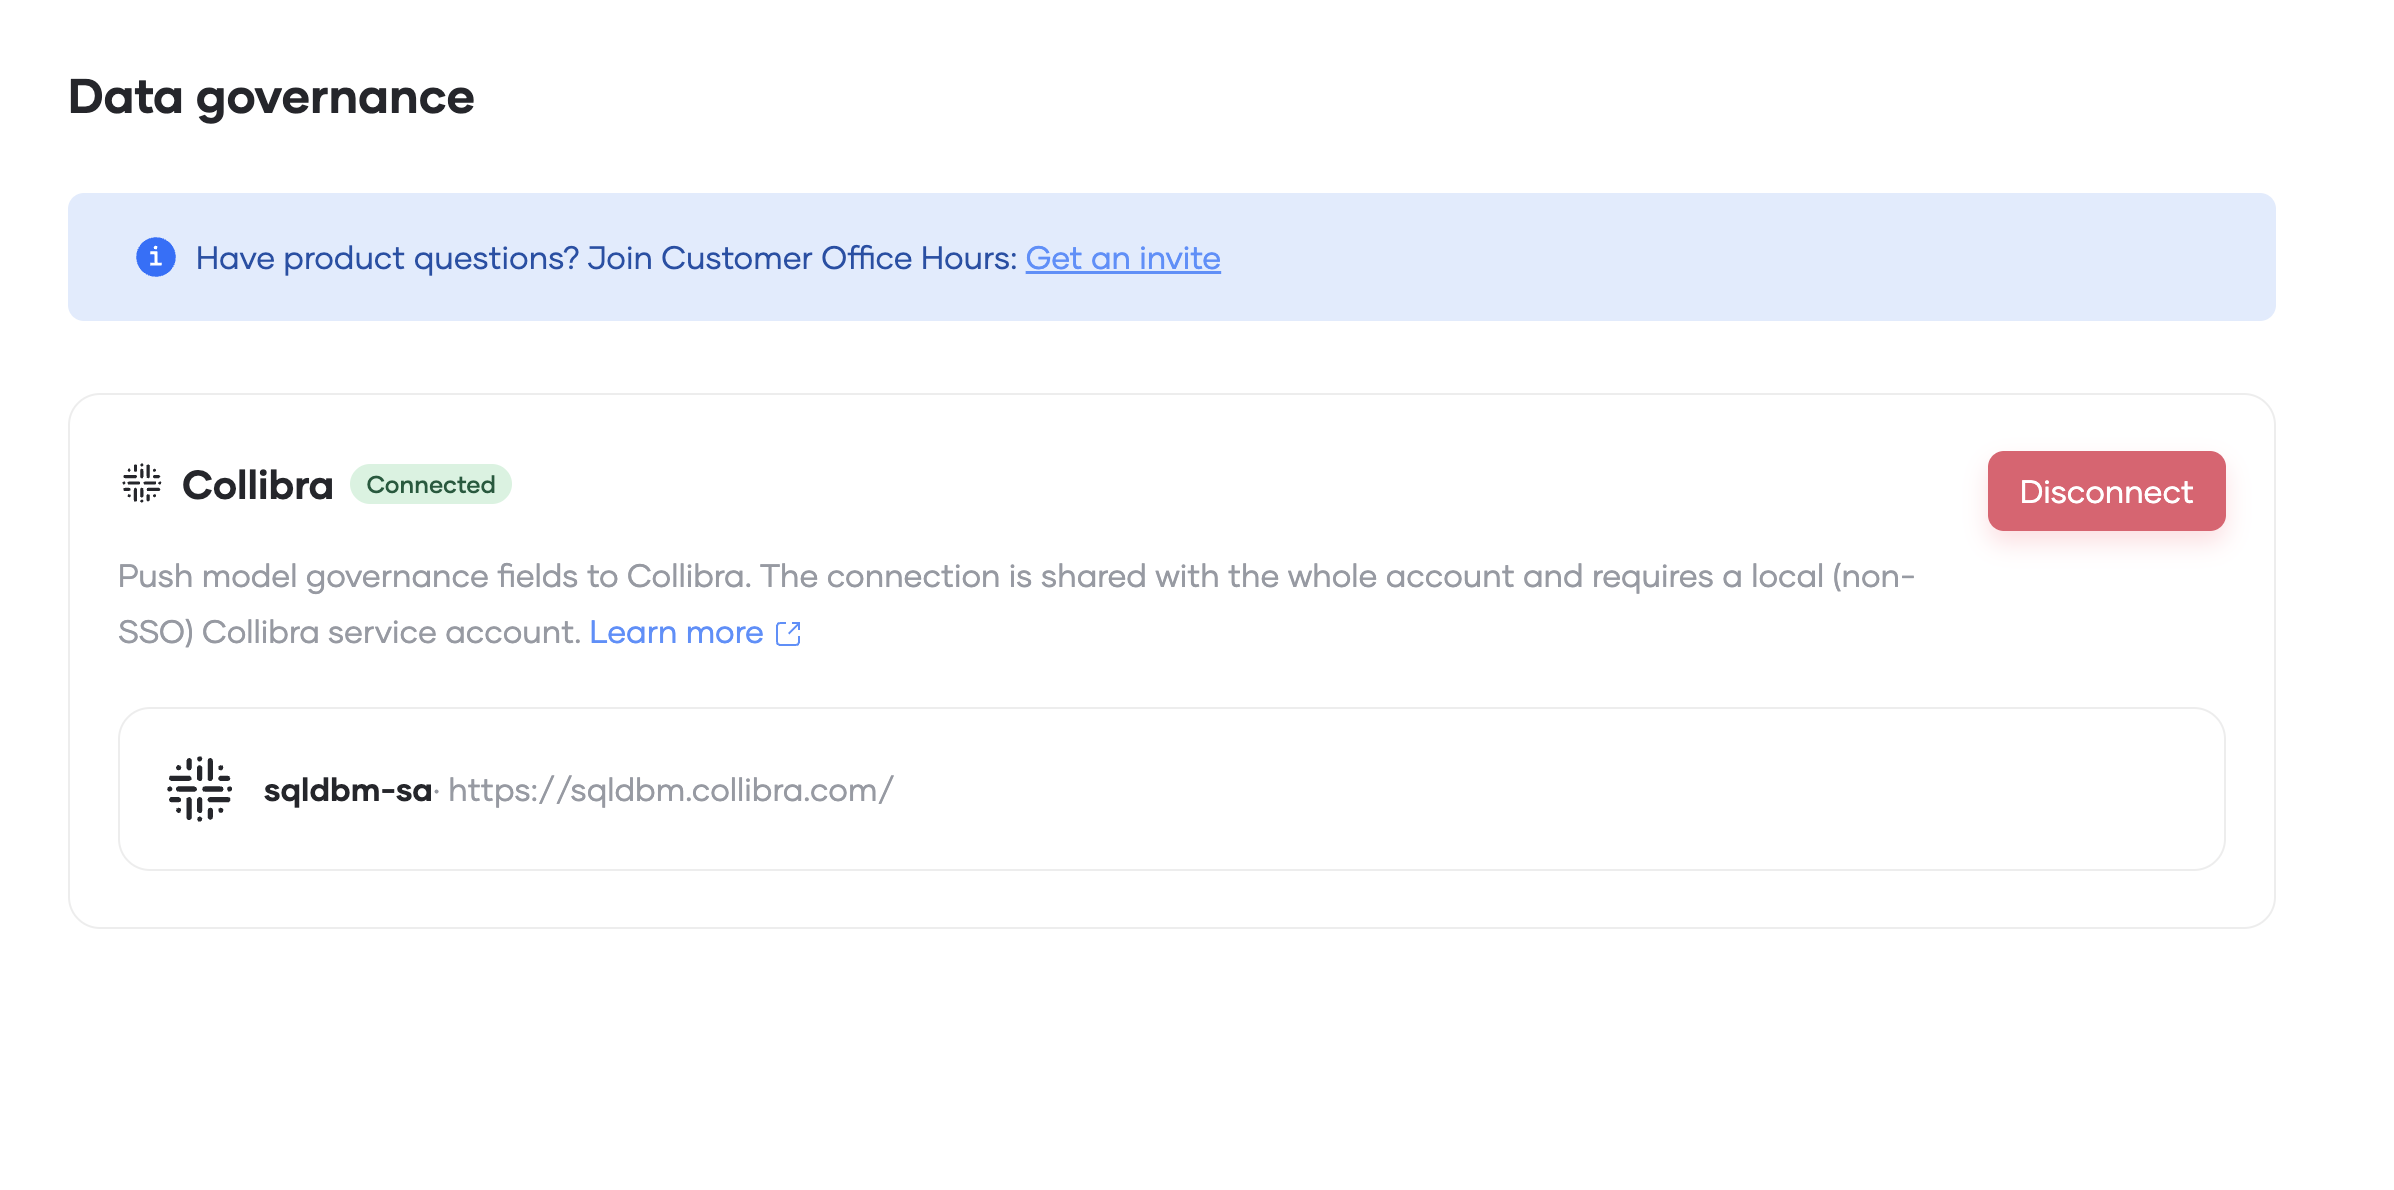Open the Learn more link
This screenshot has width=2394, height=1190.
(x=676, y=632)
